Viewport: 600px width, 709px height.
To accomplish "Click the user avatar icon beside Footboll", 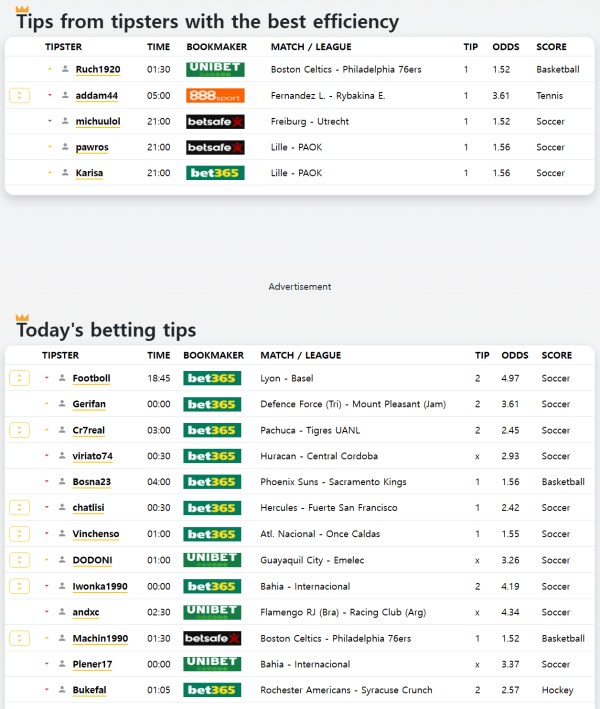I will [x=62, y=379].
